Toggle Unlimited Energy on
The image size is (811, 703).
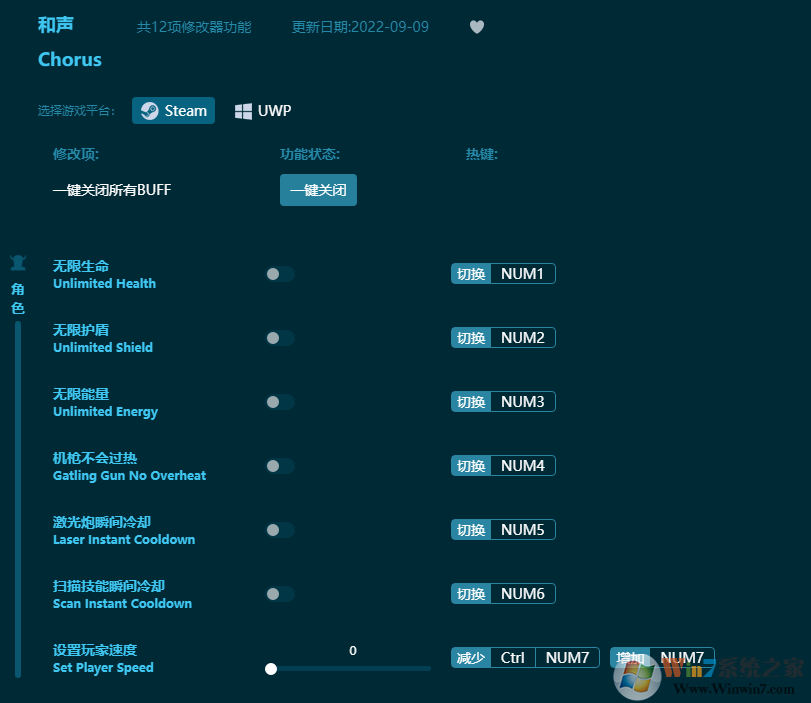(x=279, y=402)
